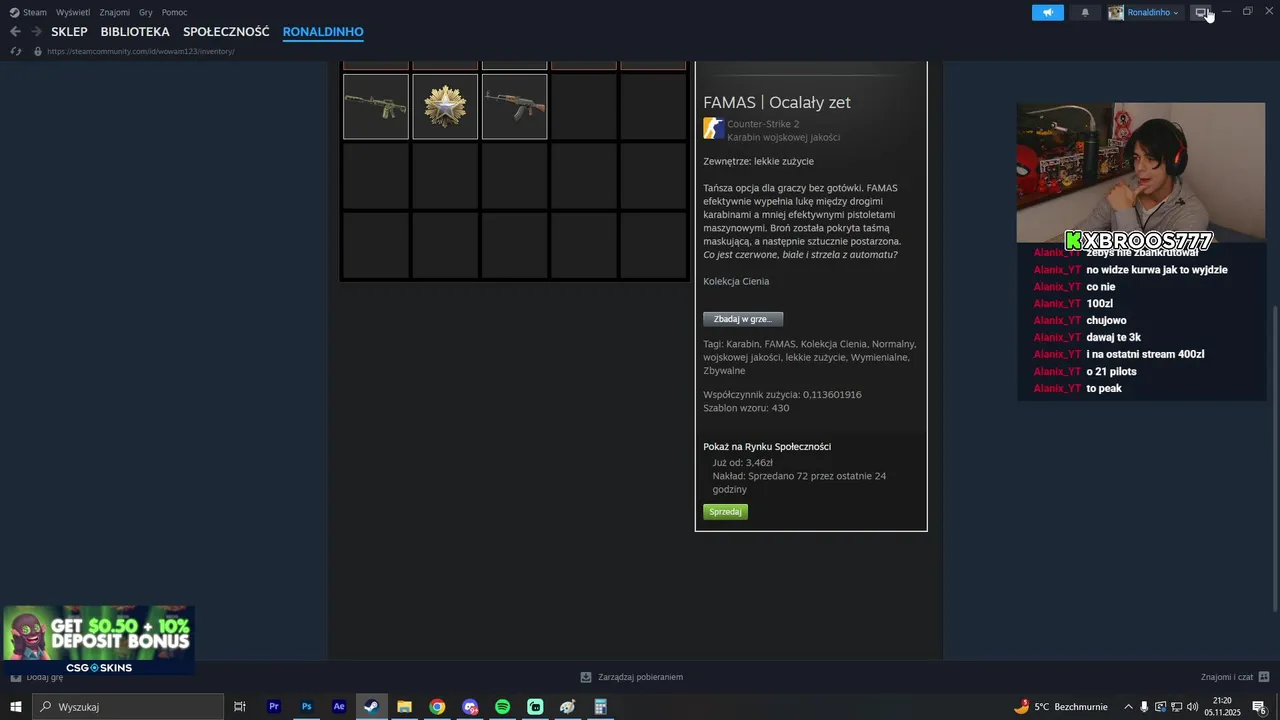Launch Adobe After Effects from taskbar
The image size is (1280, 720).
[339, 707]
